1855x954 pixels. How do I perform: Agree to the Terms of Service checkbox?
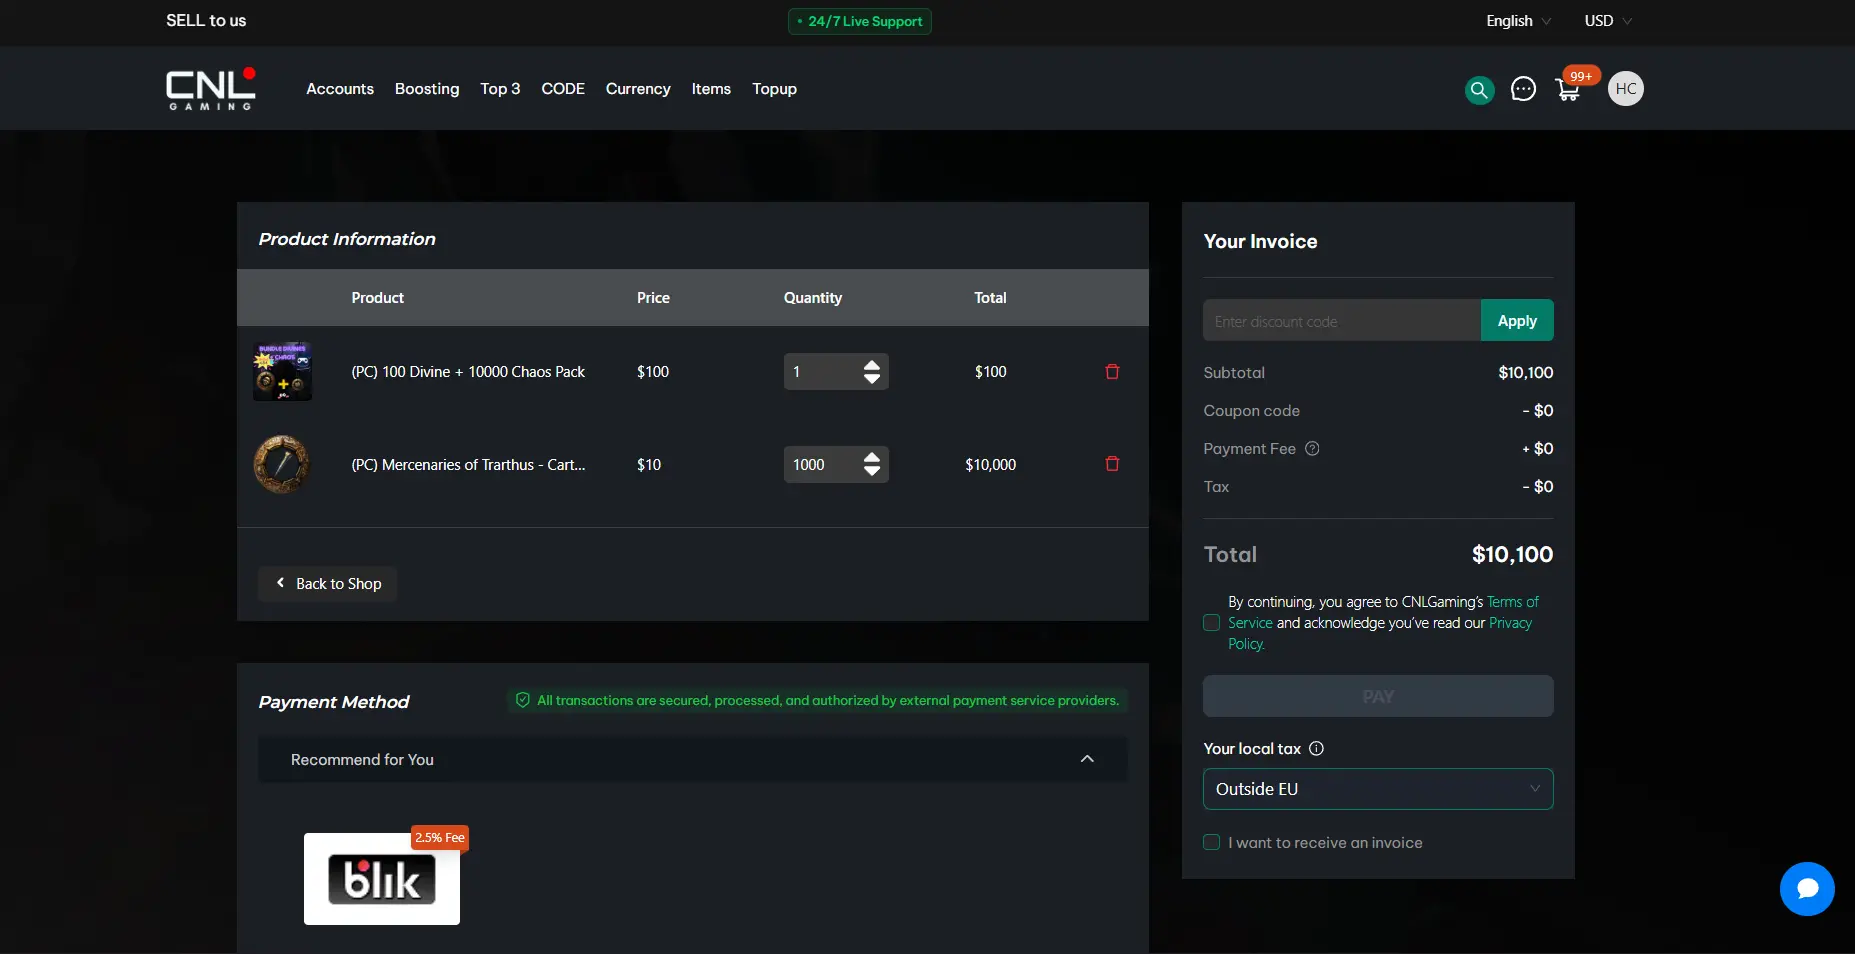point(1211,623)
